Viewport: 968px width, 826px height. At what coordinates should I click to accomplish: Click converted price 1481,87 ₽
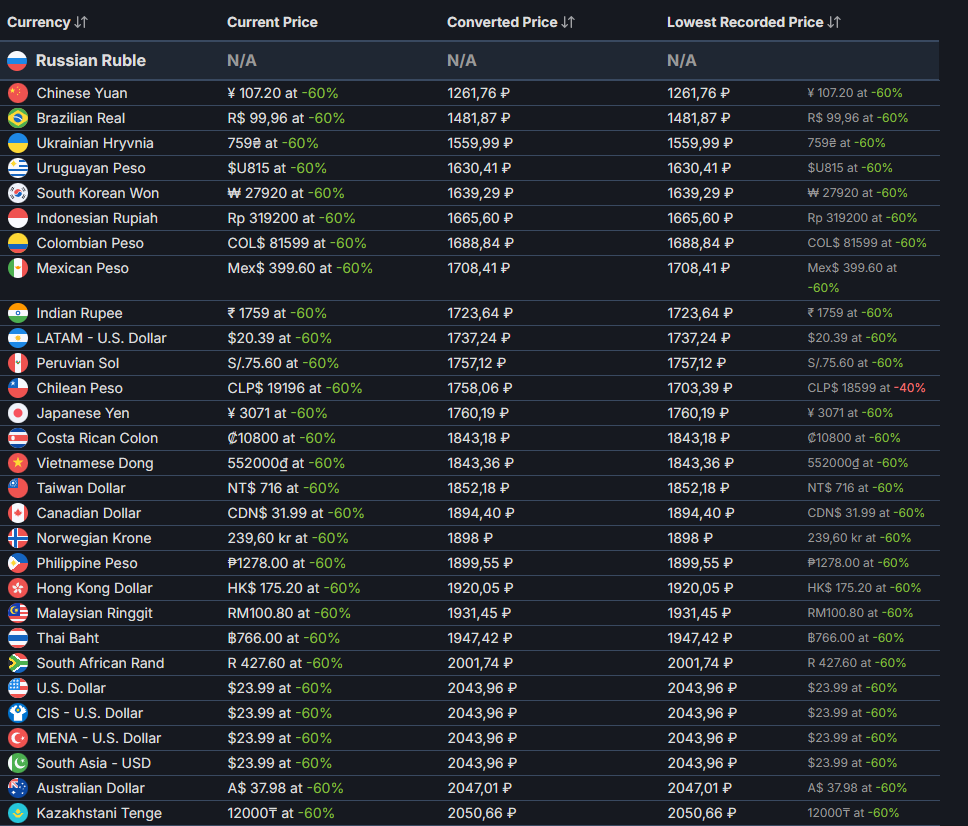[x=480, y=118]
